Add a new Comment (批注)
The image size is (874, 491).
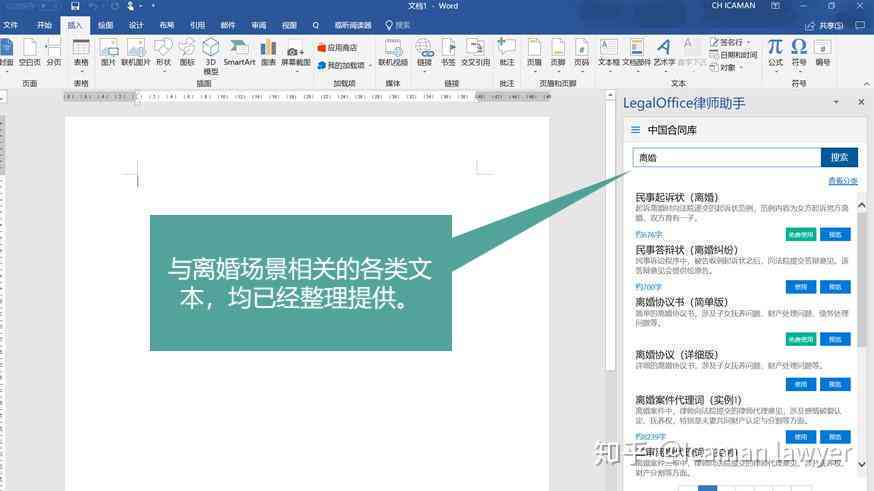pos(507,54)
